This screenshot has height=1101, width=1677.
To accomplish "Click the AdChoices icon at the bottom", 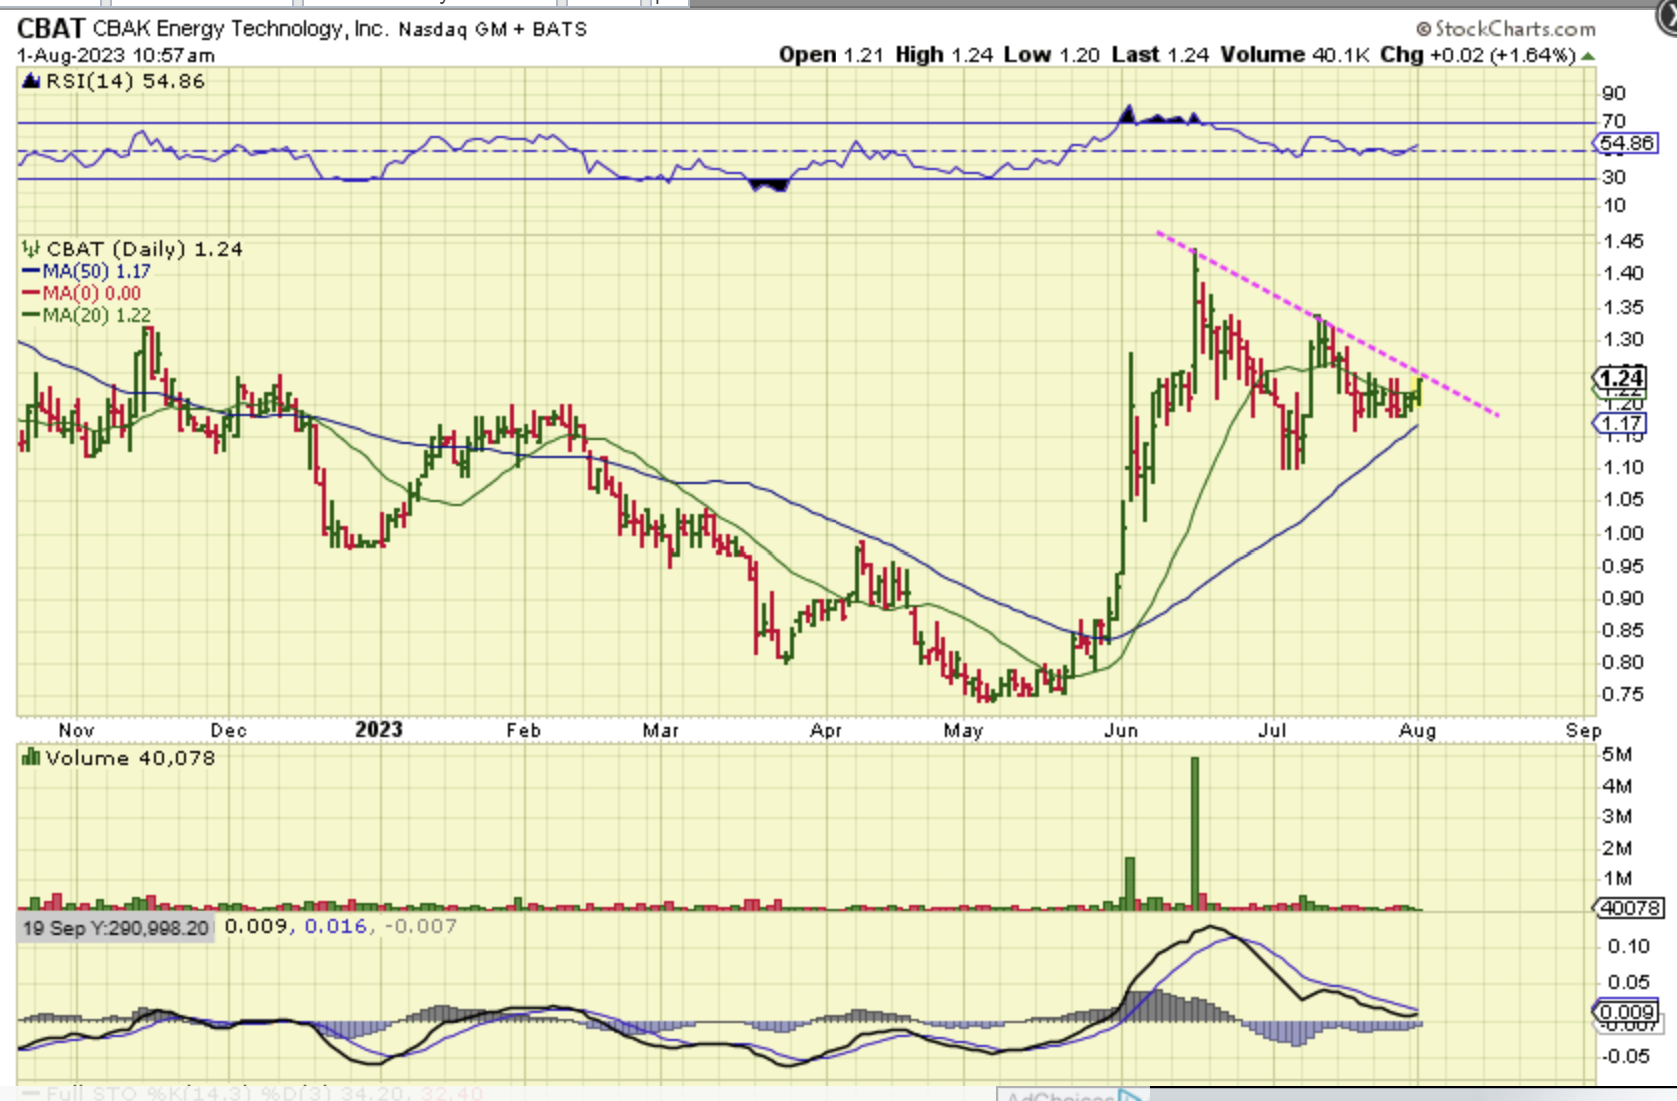I will [x=1130, y=1095].
